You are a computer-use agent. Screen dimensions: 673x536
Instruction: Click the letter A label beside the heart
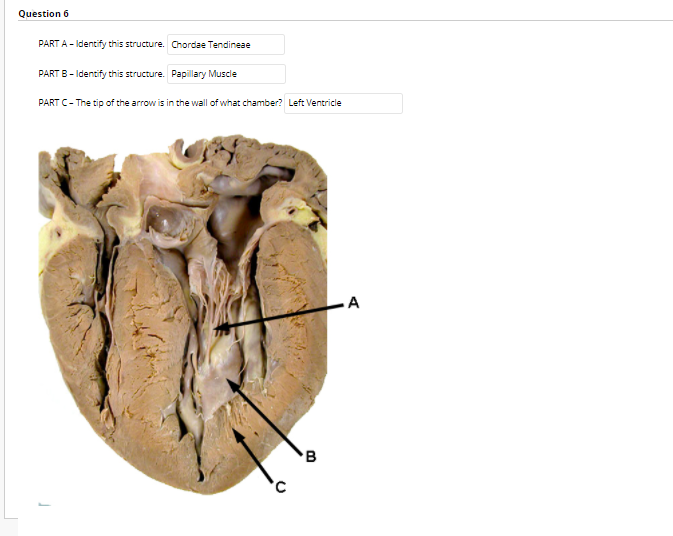coord(353,303)
